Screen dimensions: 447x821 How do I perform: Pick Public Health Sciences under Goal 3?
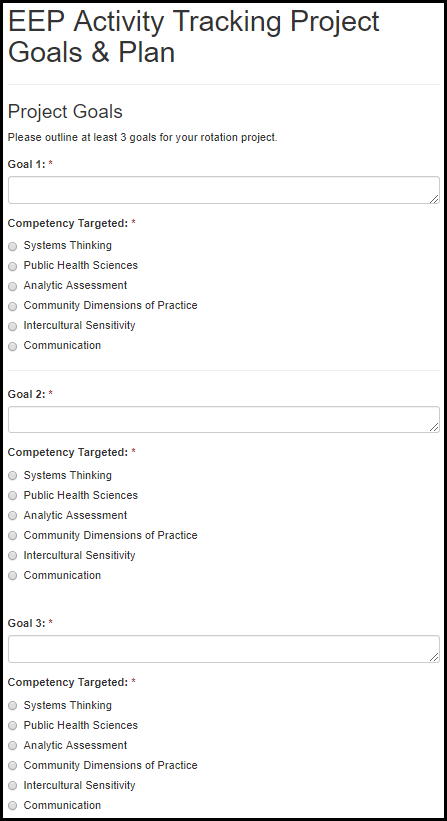(13, 726)
